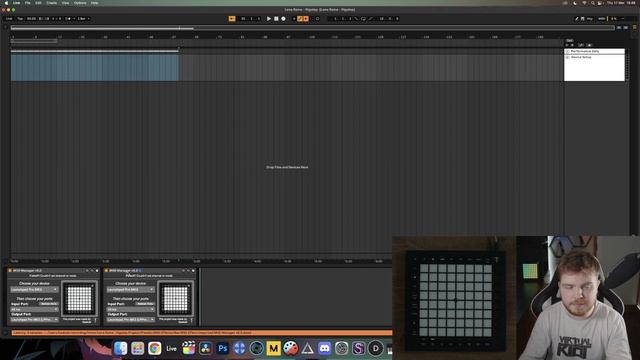
Task: Click the orange status bar message
Action: (202, 333)
